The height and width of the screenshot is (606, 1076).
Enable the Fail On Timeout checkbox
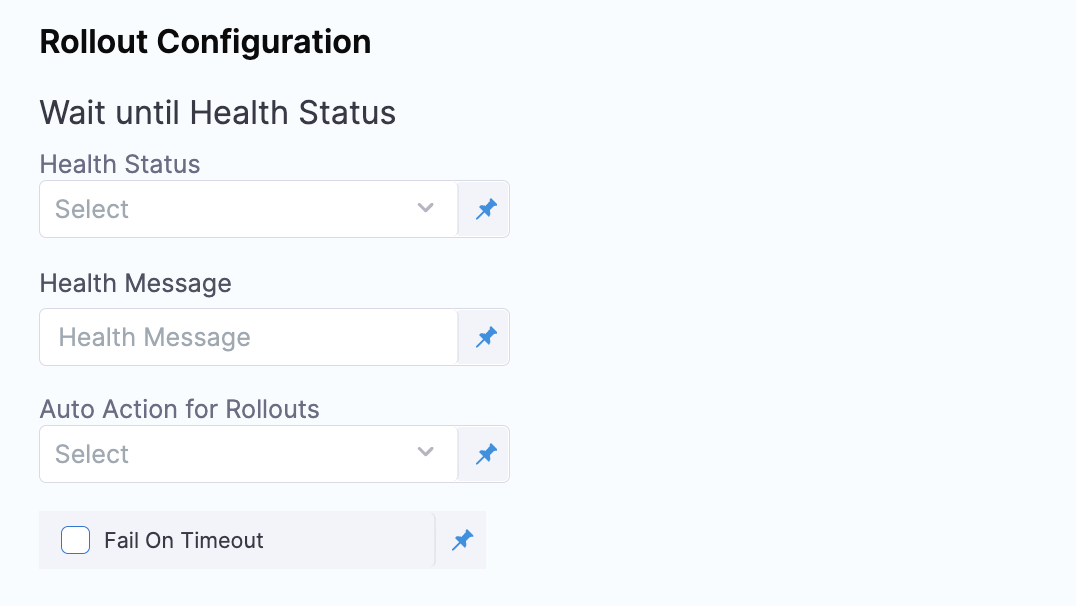(75, 540)
